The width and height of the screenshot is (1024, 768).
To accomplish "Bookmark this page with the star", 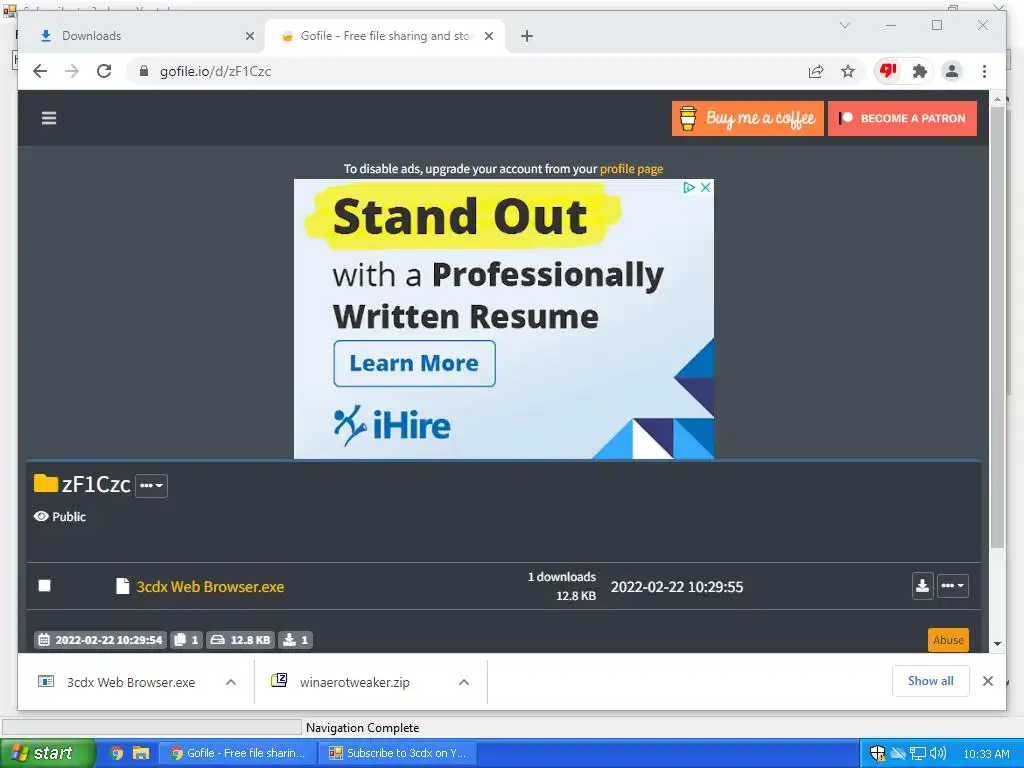I will tap(848, 71).
